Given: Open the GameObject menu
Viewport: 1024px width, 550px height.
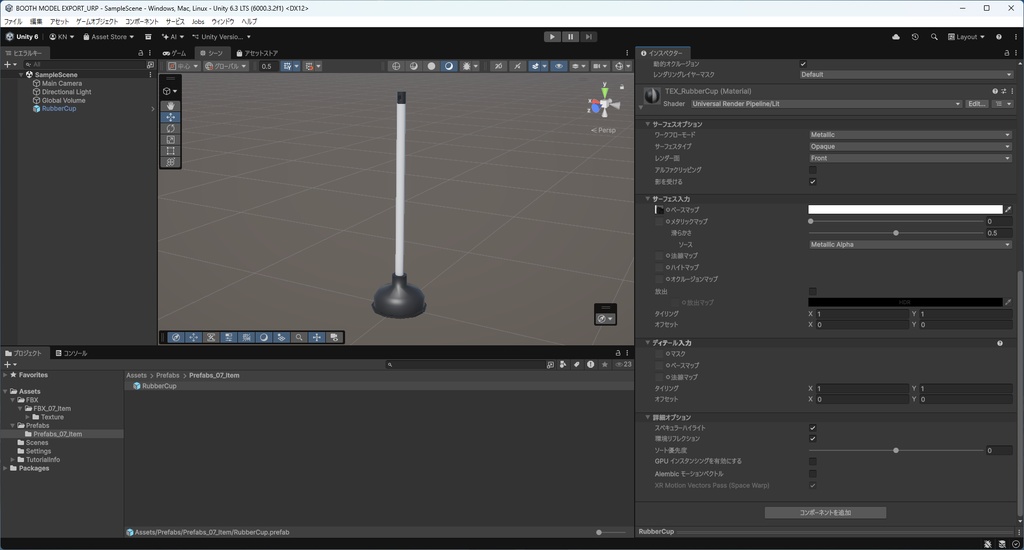Looking at the screenshot, I should (x=97, y=22).
